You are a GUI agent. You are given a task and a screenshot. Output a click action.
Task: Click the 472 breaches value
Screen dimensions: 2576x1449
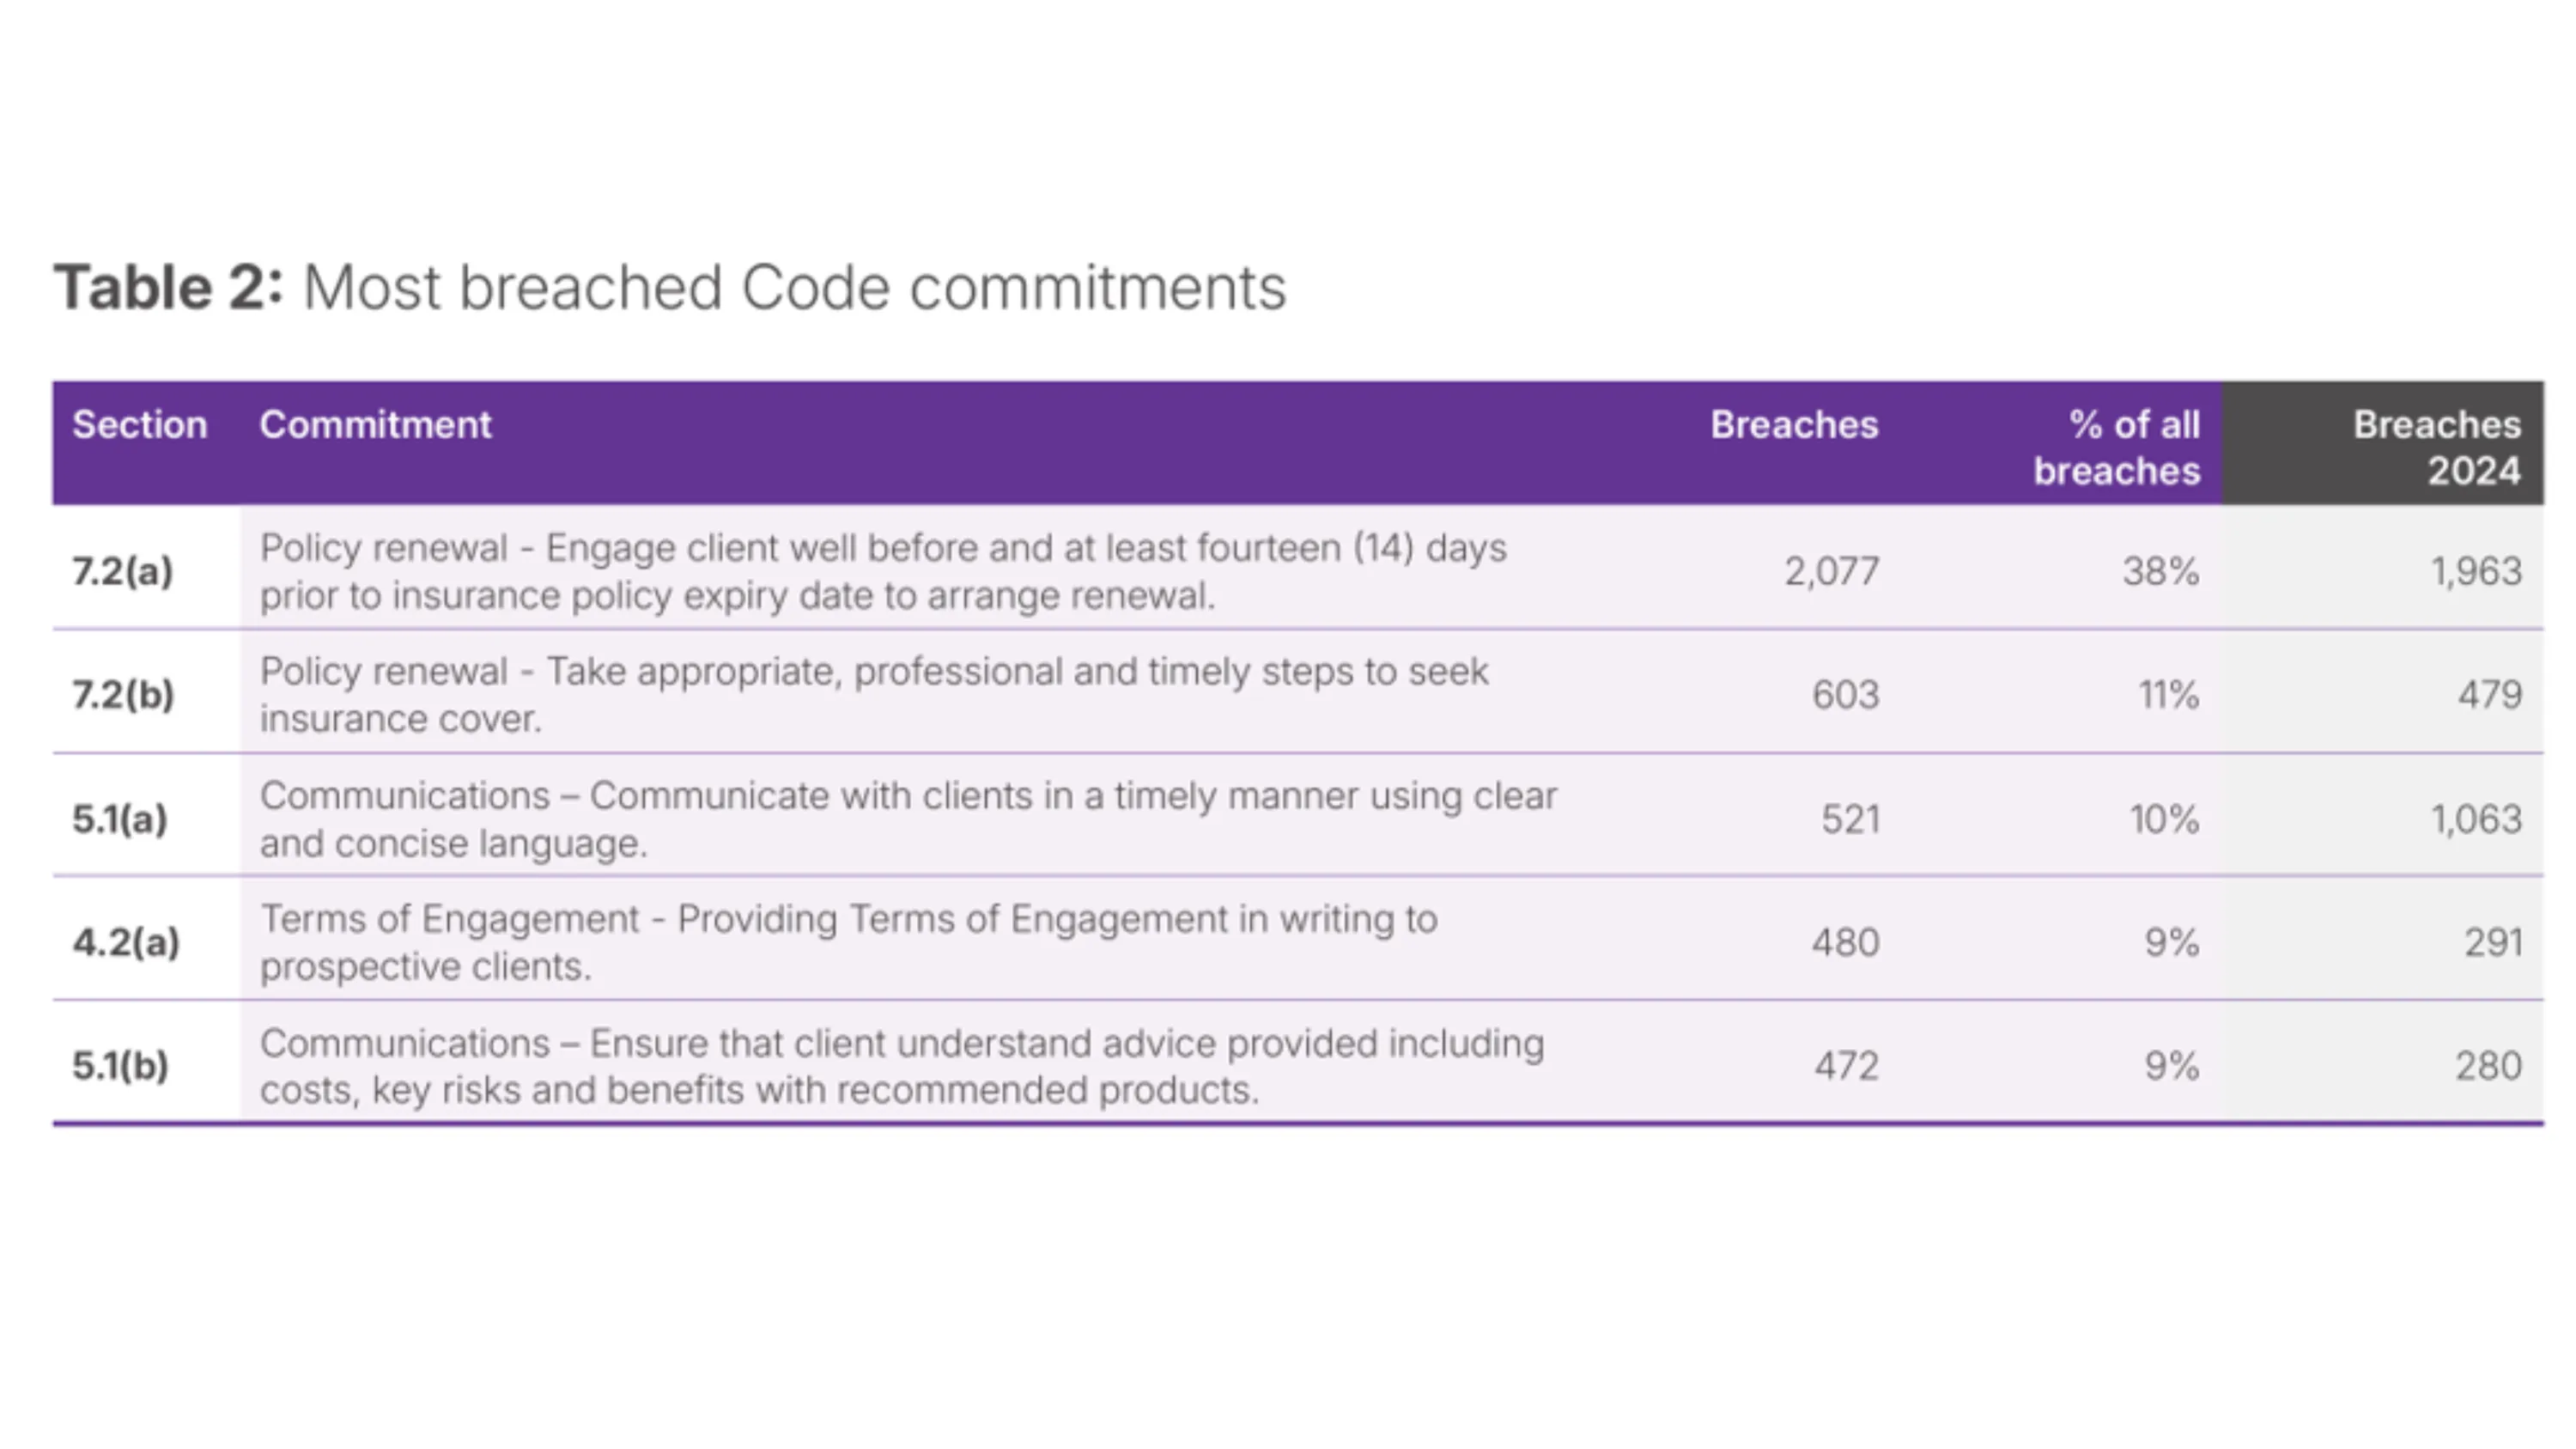click(1847, 1066)
